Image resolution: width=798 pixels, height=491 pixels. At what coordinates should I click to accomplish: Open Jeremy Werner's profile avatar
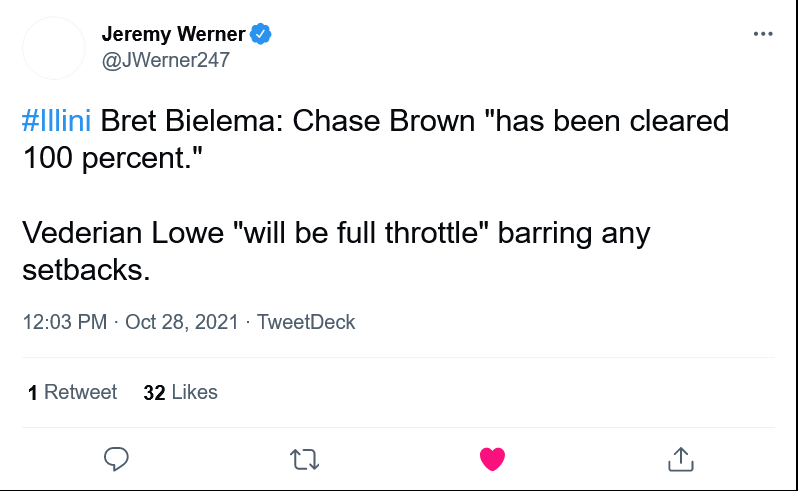pos(54,48)
